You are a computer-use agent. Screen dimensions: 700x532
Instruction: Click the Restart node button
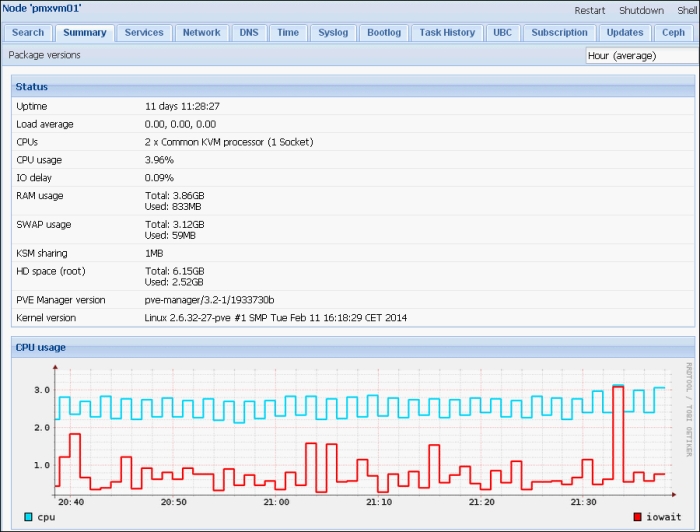[x=590, y=10]
